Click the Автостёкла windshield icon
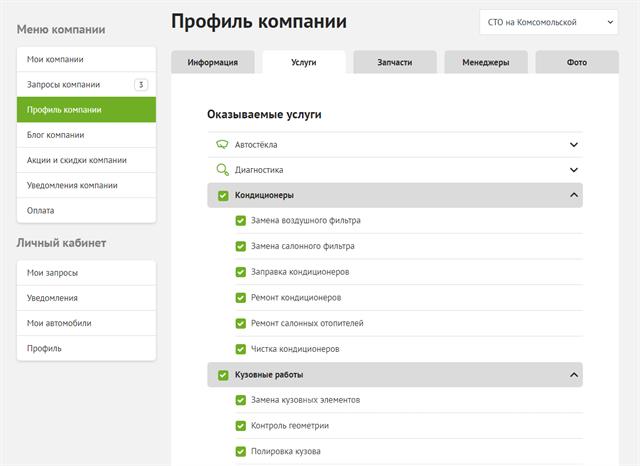This screenshot has width=640, height=466. 222,144
